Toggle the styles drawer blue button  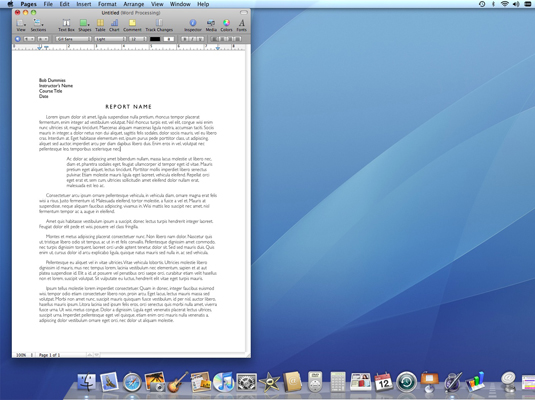18,39
